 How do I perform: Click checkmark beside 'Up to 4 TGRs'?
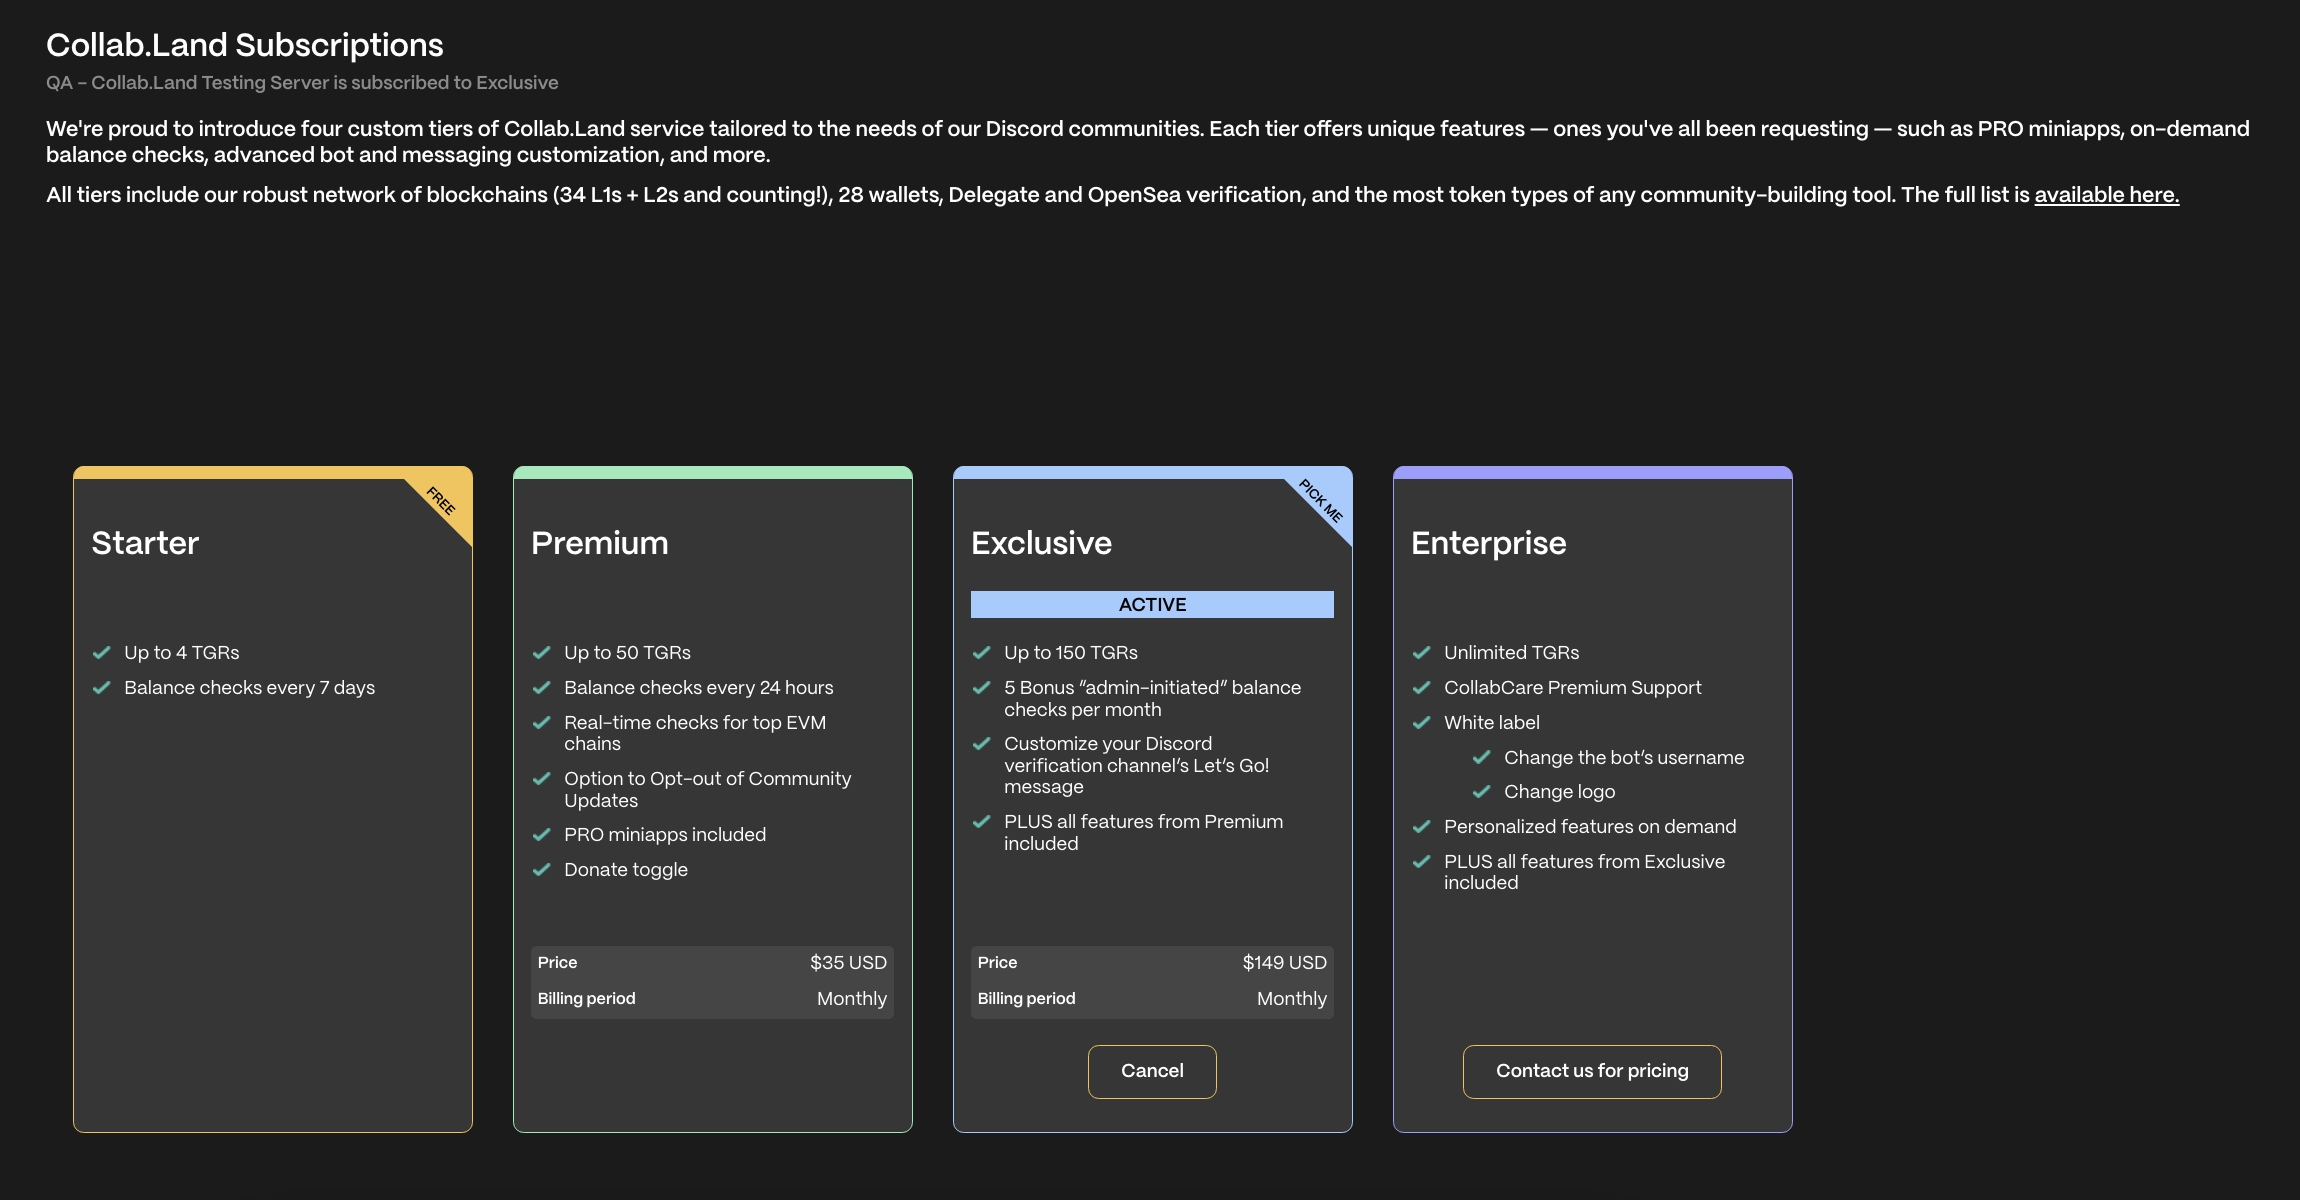101,653
